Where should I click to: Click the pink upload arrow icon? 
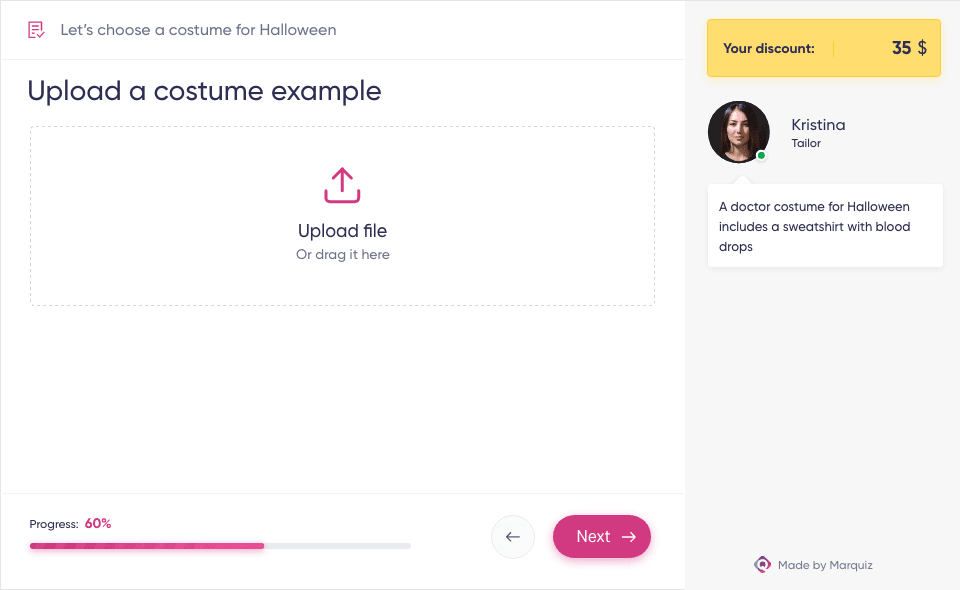coord(342,185)
